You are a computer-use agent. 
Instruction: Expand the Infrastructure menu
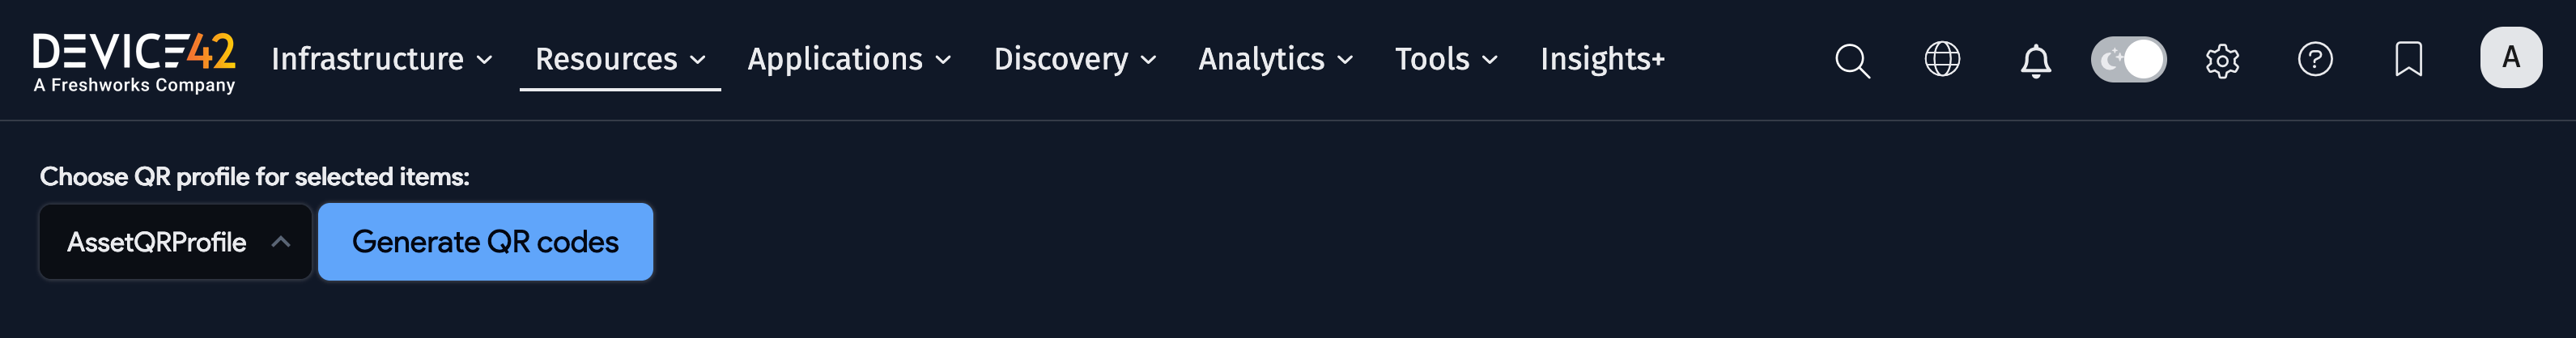click(381, 59)
